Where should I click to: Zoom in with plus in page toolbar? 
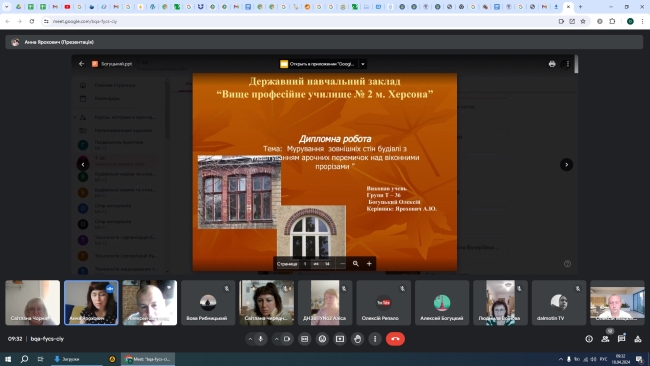[x=369, y=264]
